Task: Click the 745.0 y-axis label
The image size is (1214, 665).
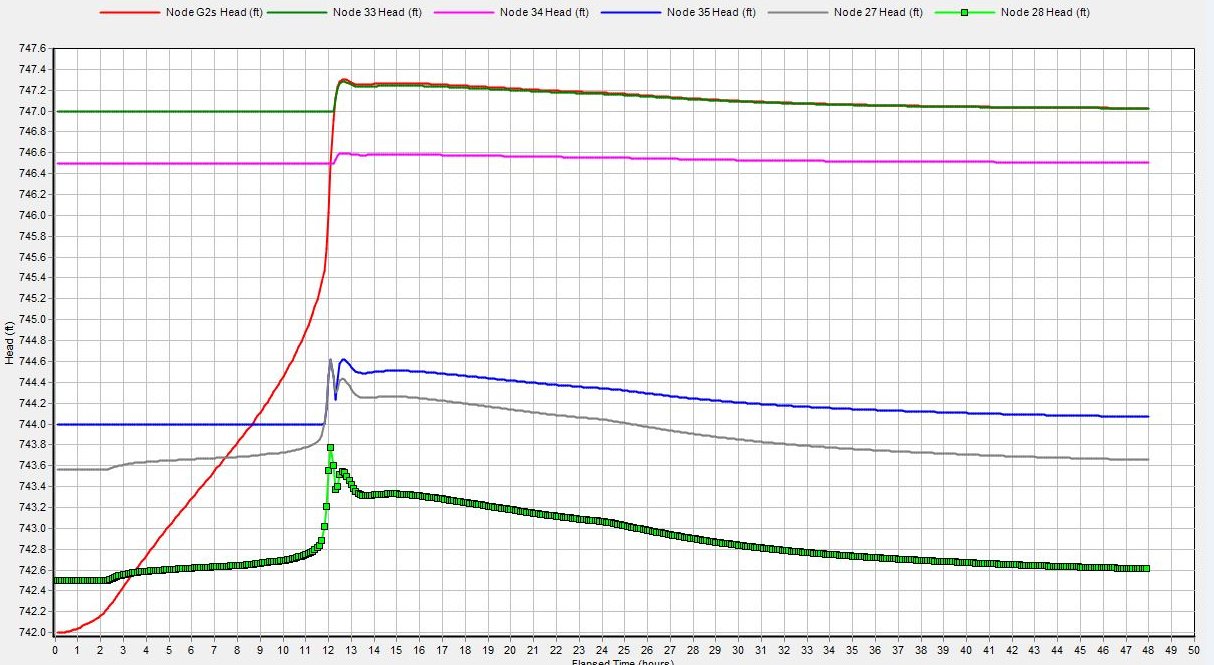Action: [x=33, y=320]
